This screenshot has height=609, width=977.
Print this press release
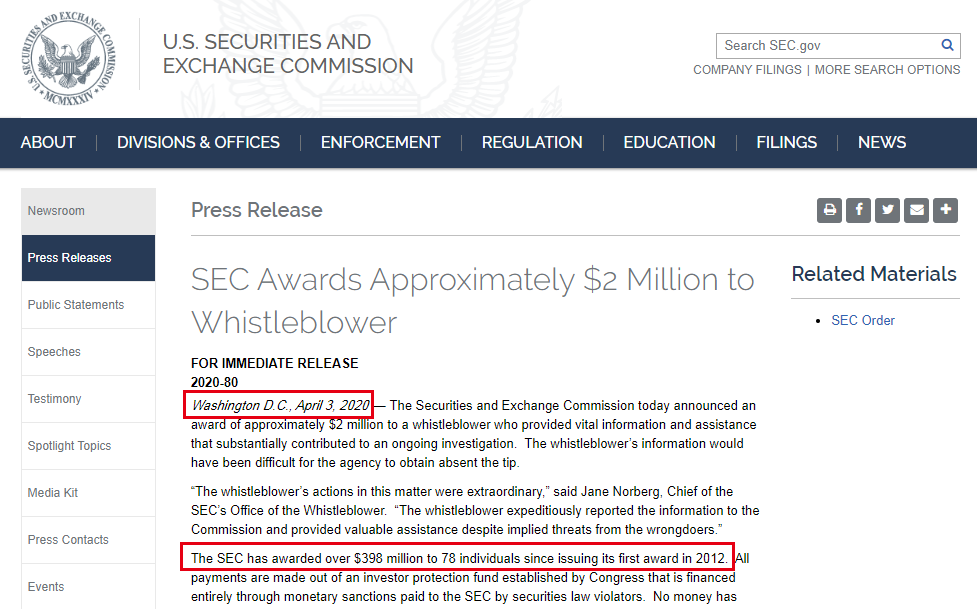[829, 210]
